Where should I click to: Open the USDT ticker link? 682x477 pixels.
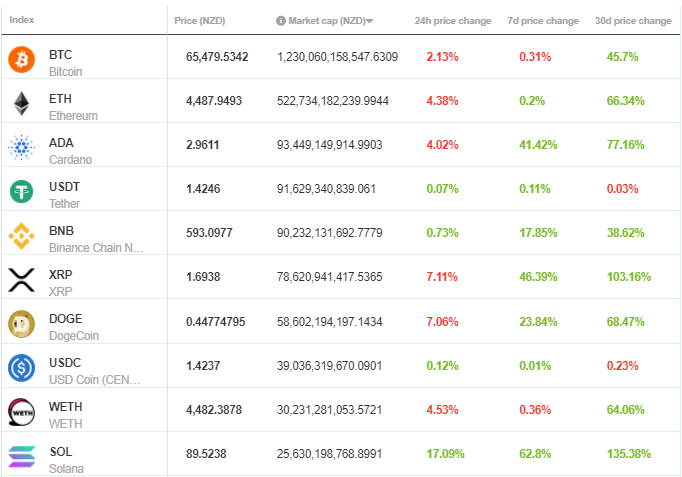click(64, 187)
